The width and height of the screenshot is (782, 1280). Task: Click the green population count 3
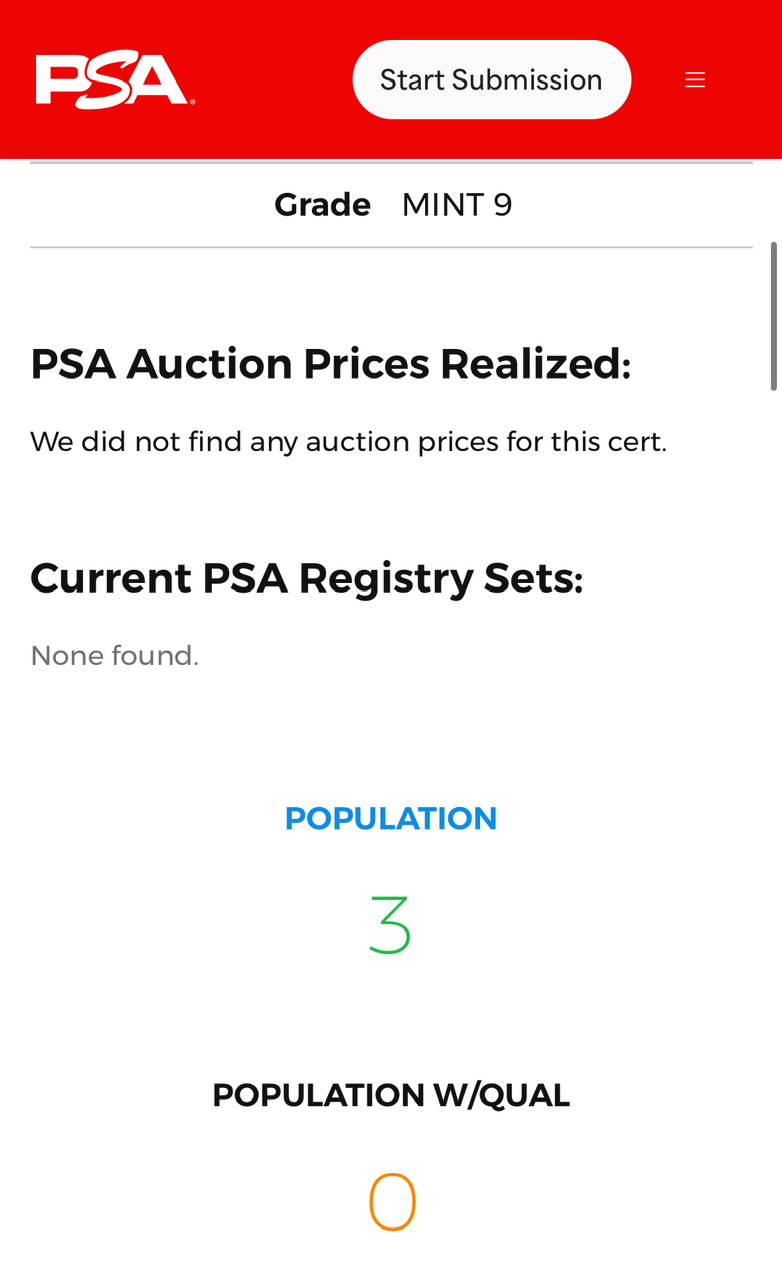point(390,925)
